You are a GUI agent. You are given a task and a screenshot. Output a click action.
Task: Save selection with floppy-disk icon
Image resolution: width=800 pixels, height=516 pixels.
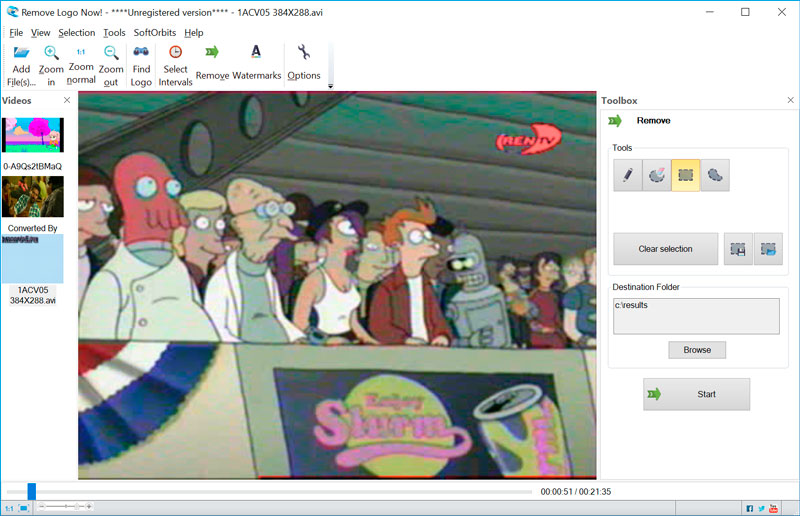(738, 249)
